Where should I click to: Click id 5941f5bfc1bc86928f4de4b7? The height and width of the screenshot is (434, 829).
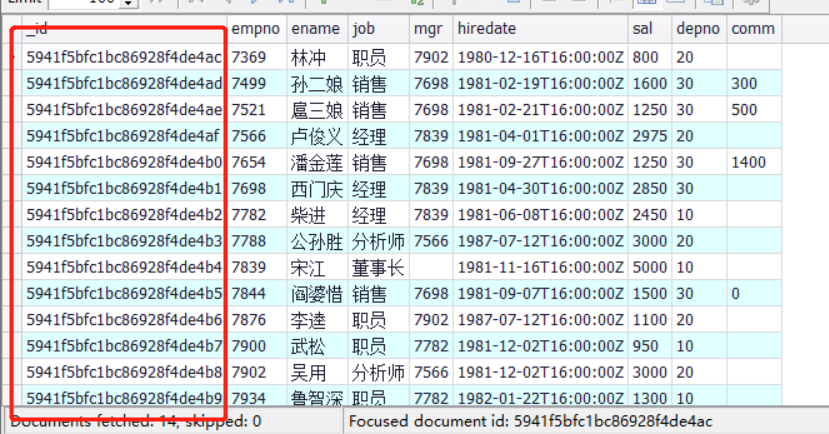(x=124, y=346)
